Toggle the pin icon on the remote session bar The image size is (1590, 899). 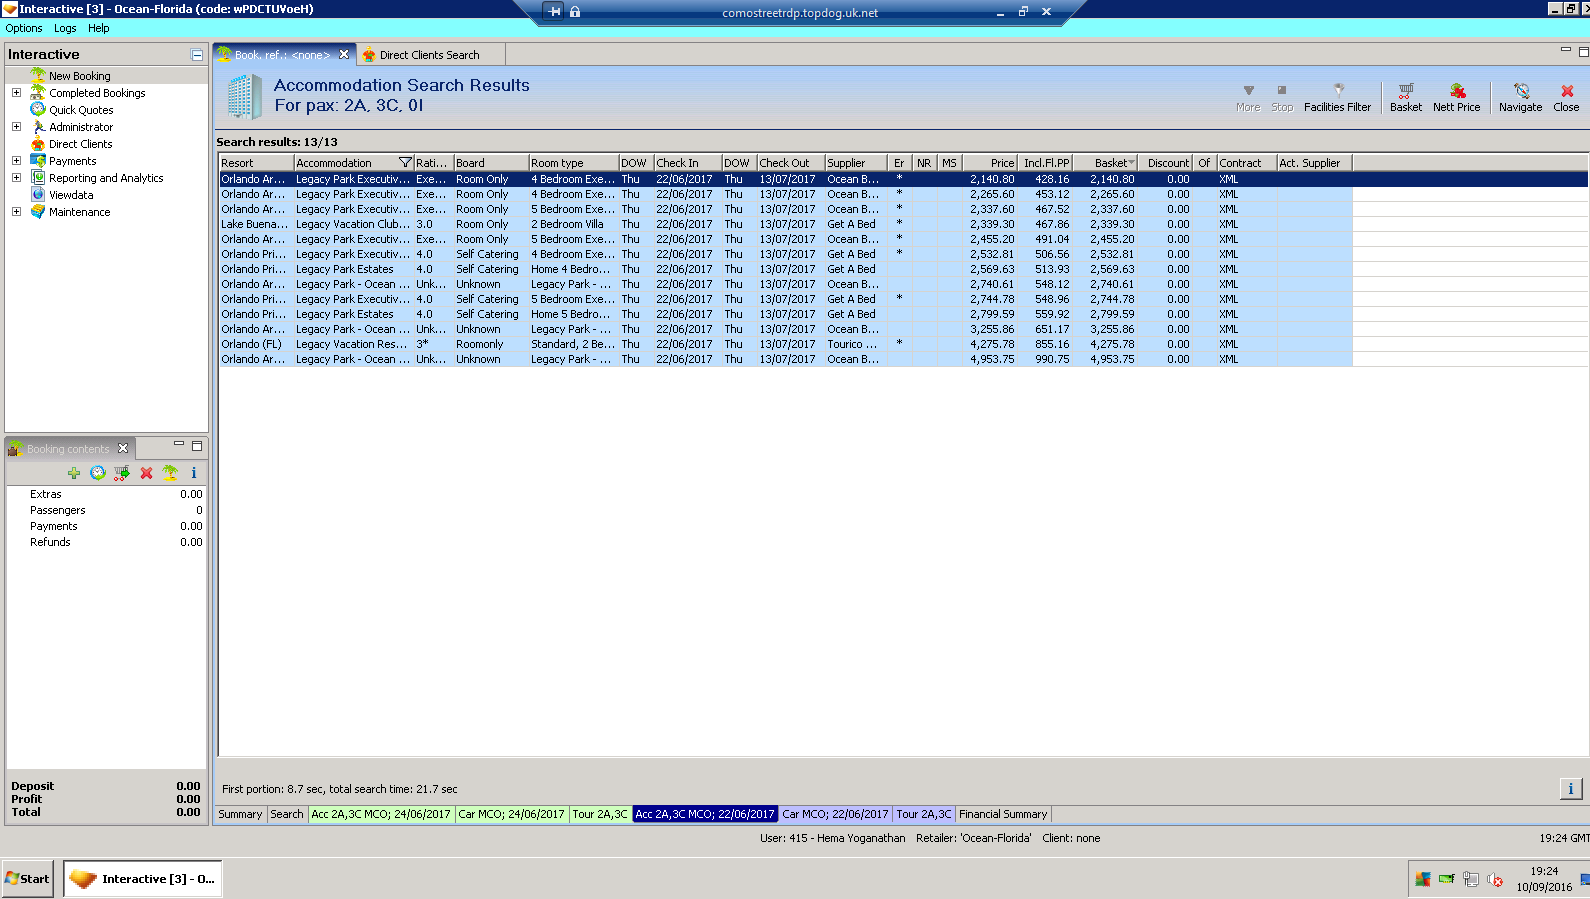(x=554, y=12)
